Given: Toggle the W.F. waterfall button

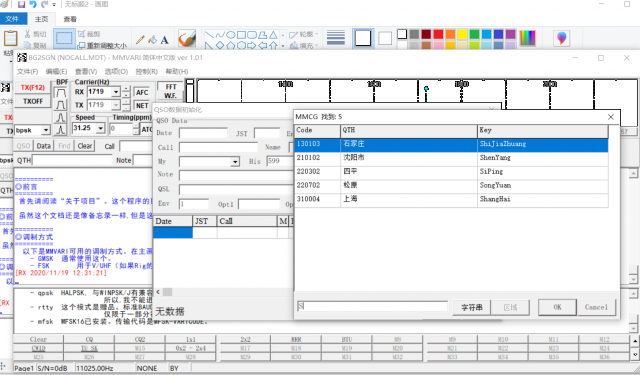Looking at the screenshot, I should [171, 96].
